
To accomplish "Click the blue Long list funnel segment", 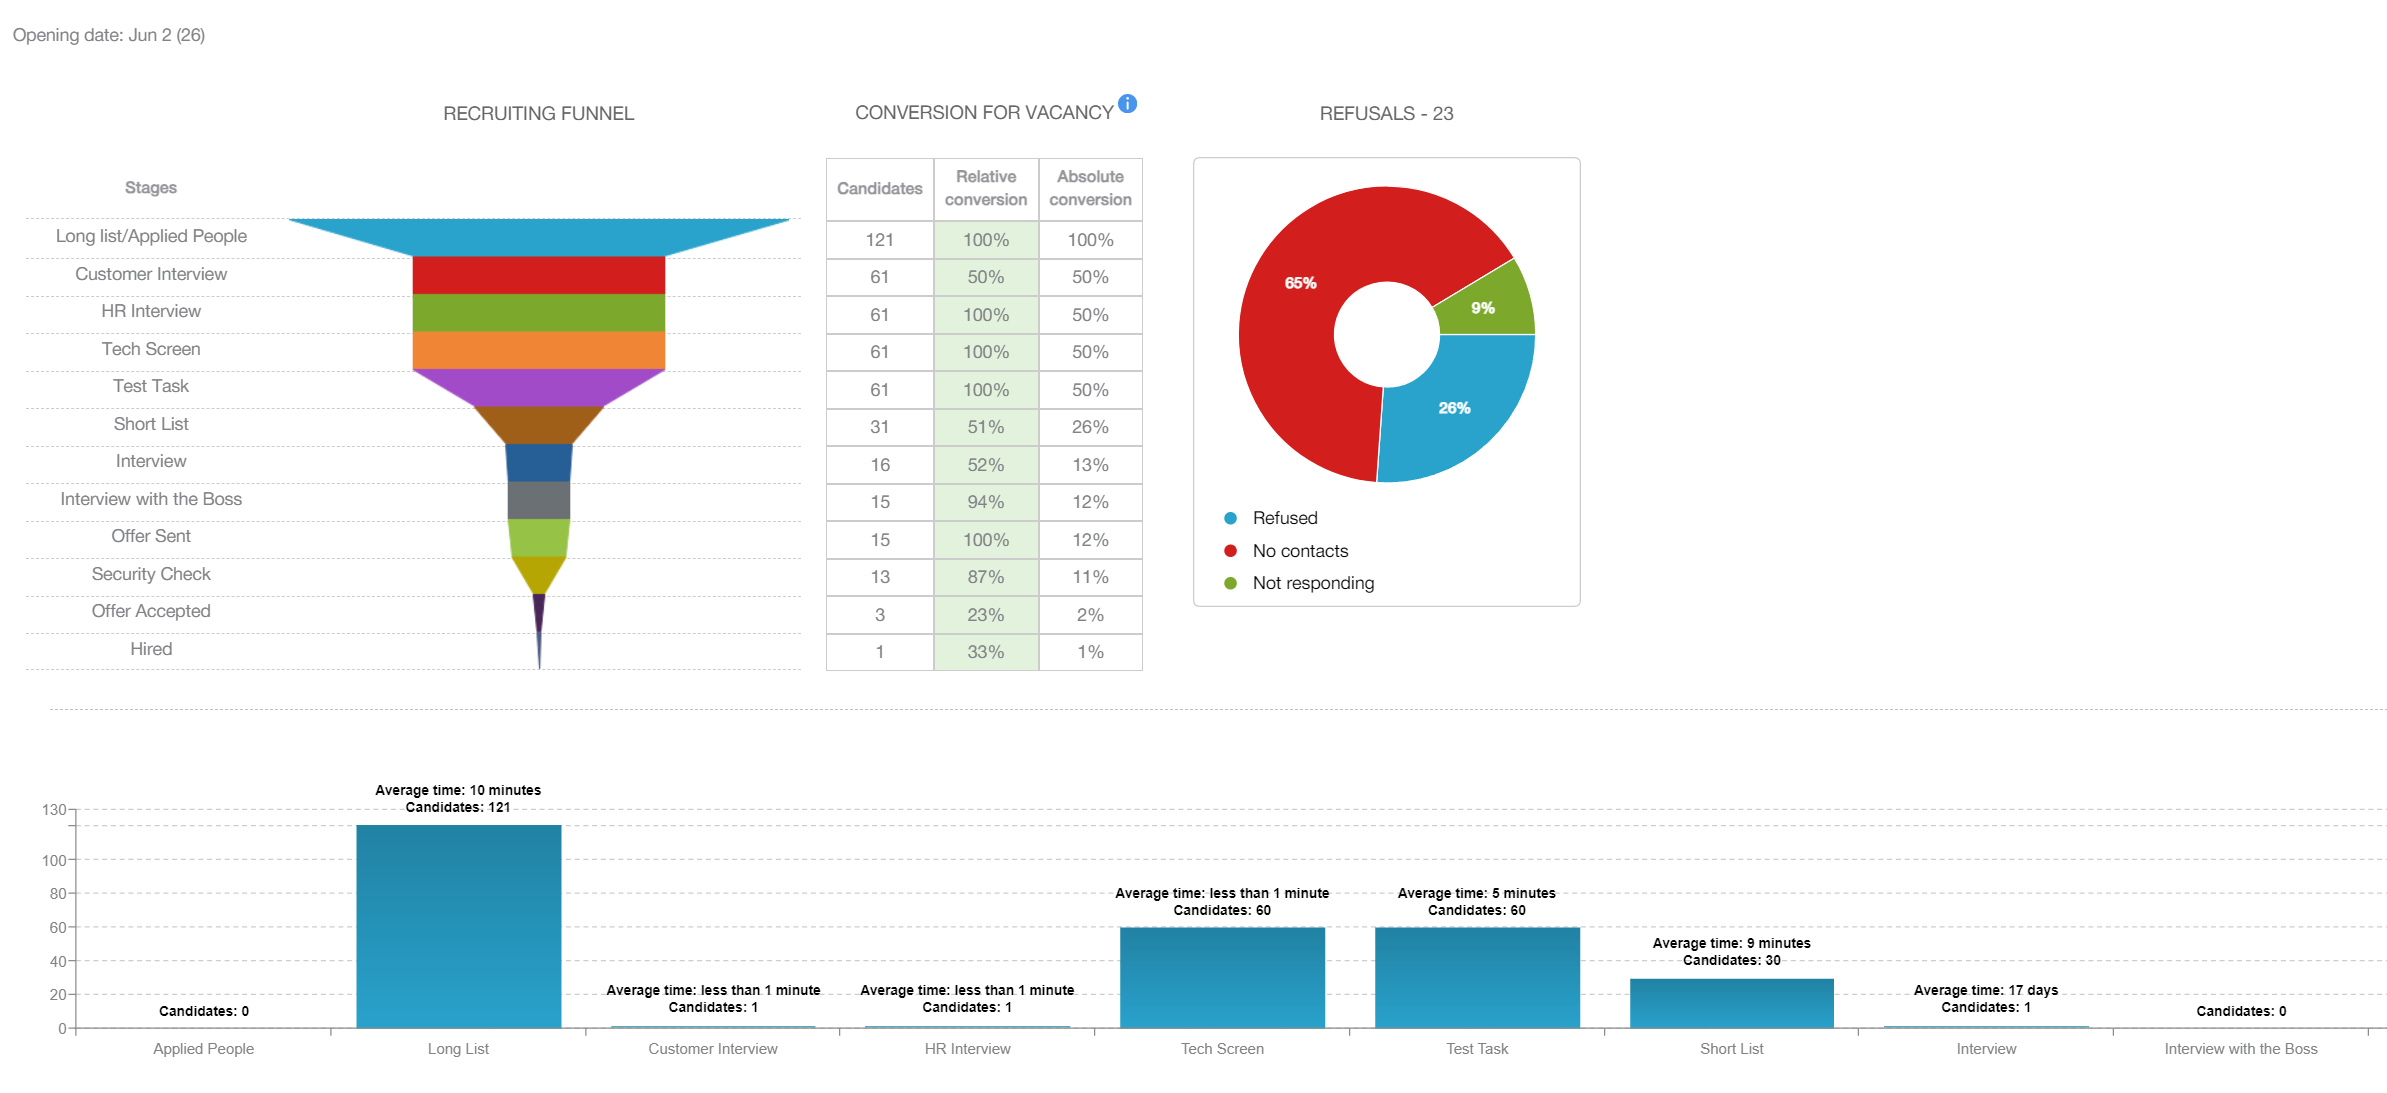I will coord(538,237).
